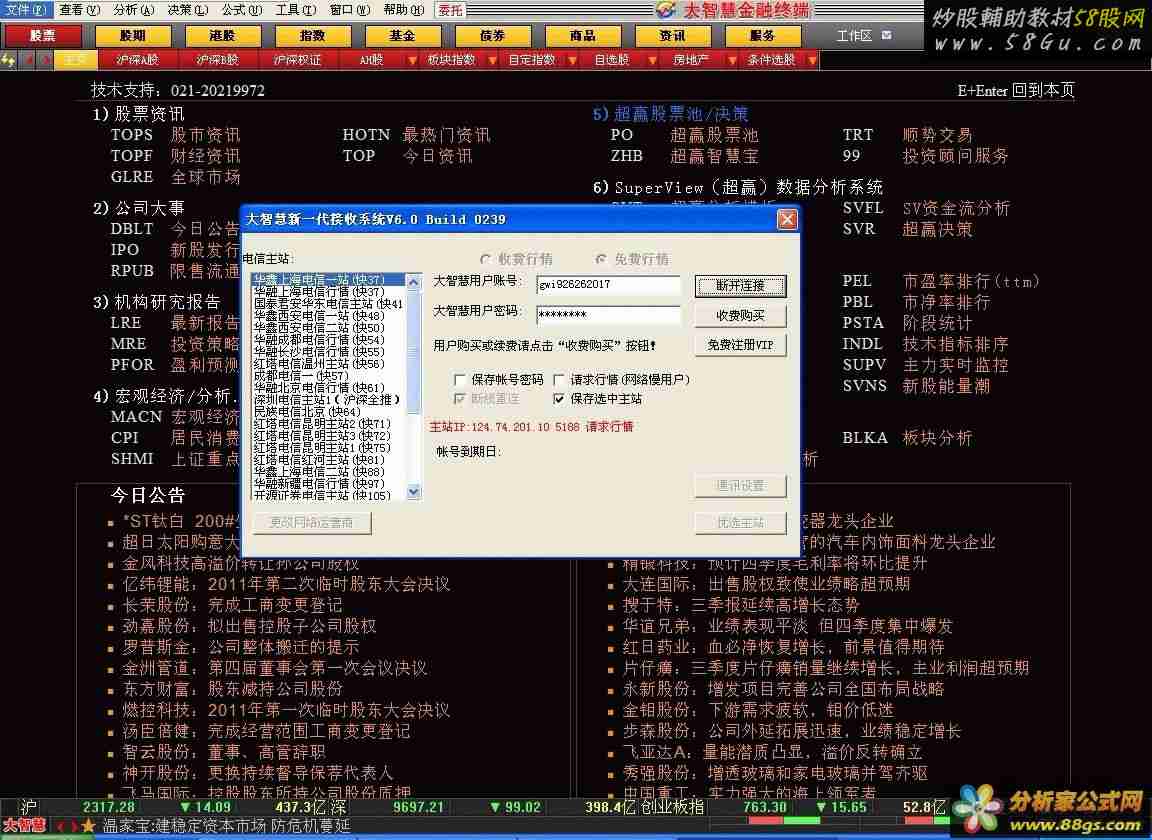Image resolution: width=1152 pixels, height=840 pixels.
Task: Switch to the red 股票 category button
Action: pyautogui.click(x=42, y=35)
